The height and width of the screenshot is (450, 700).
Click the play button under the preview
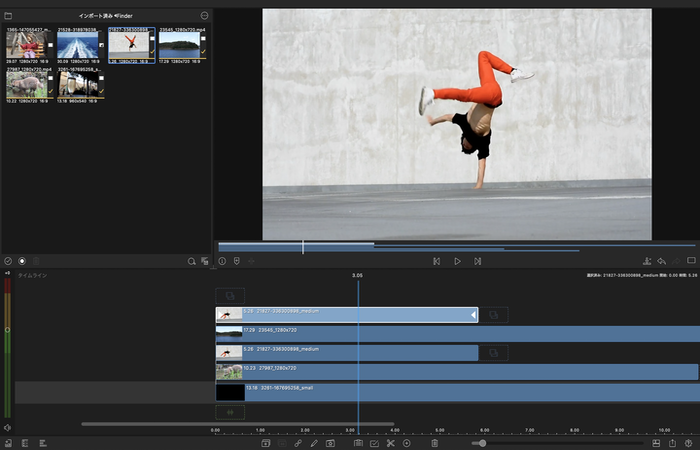click(457, 261)
